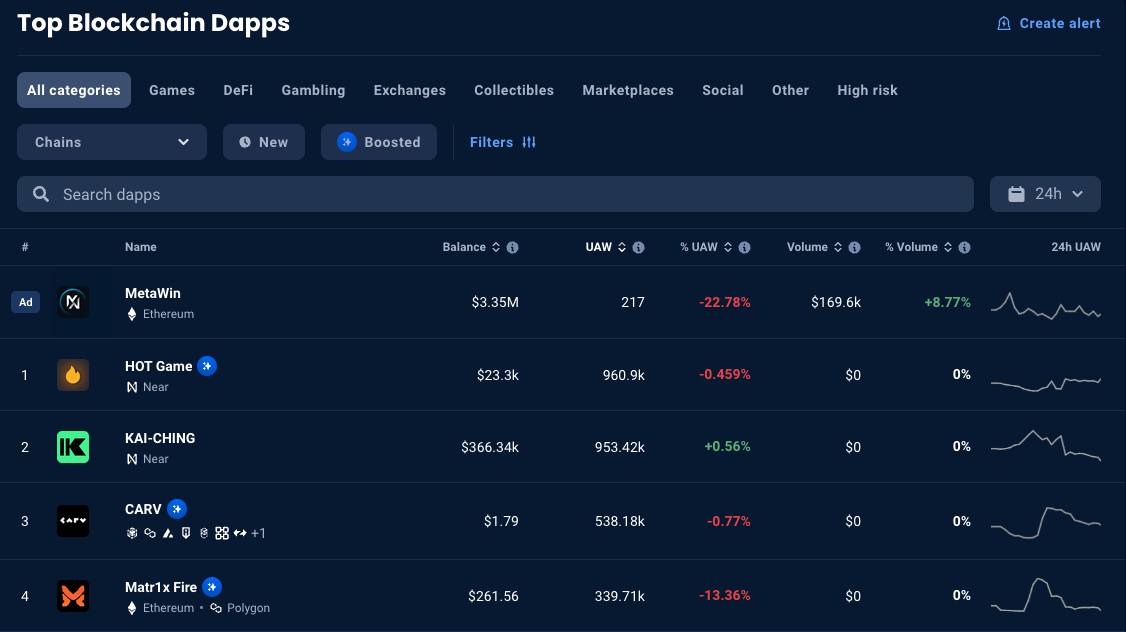Click MetaWin % Volume +8.77%

[x=947, y=302]
